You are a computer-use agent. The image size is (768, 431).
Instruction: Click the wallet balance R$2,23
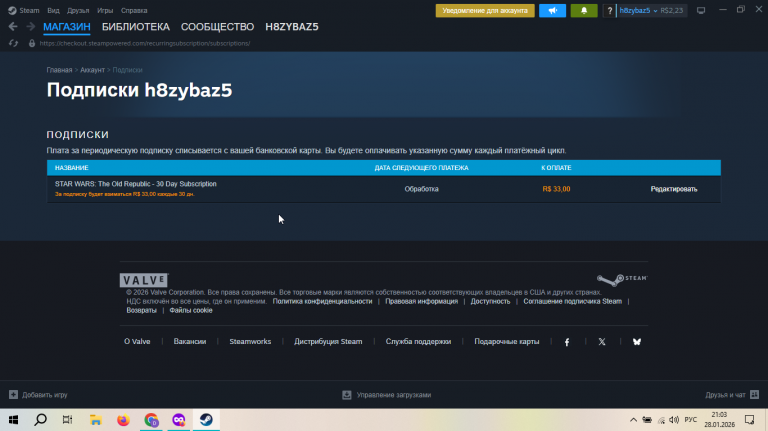(x=672, y=10)
